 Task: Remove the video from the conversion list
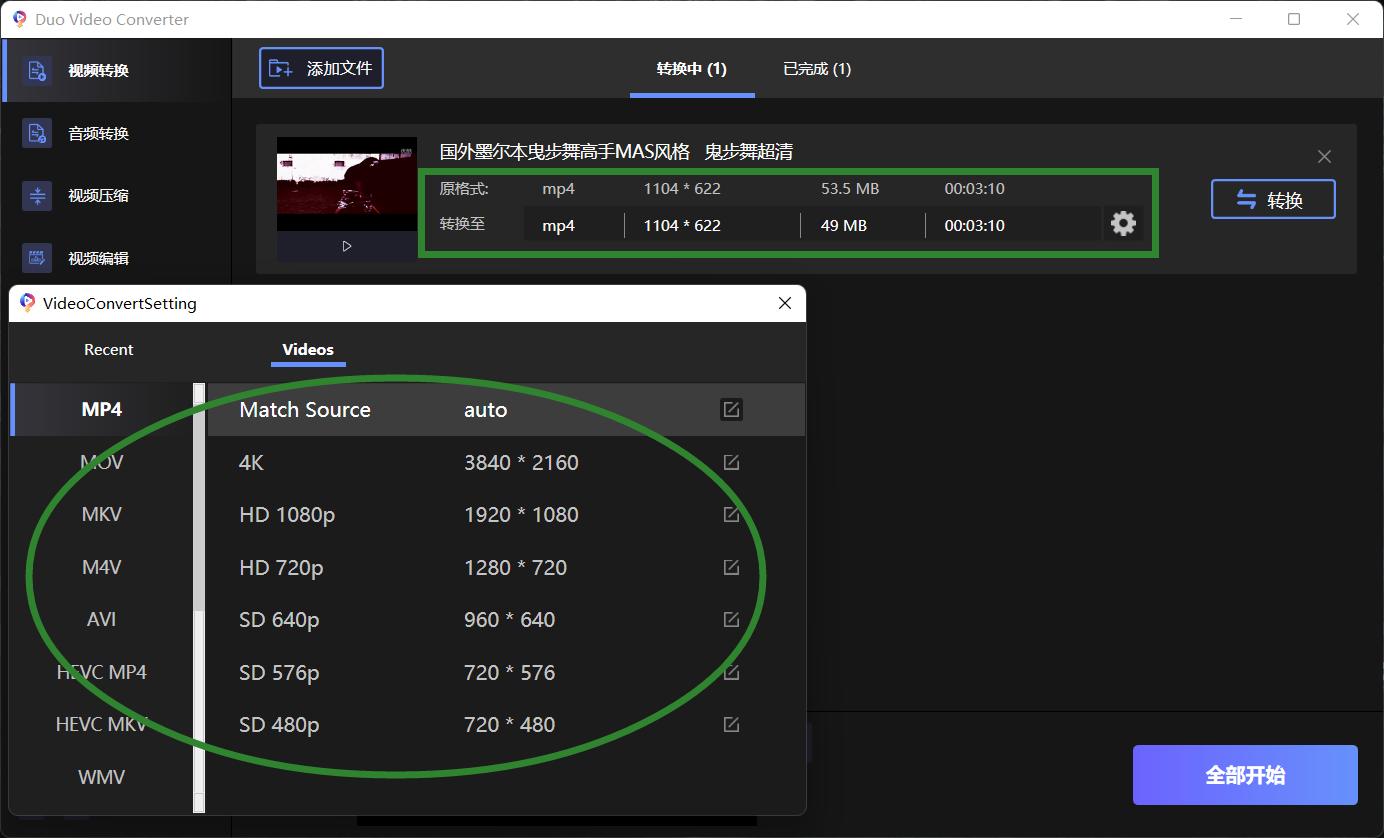click(1324, 157)
